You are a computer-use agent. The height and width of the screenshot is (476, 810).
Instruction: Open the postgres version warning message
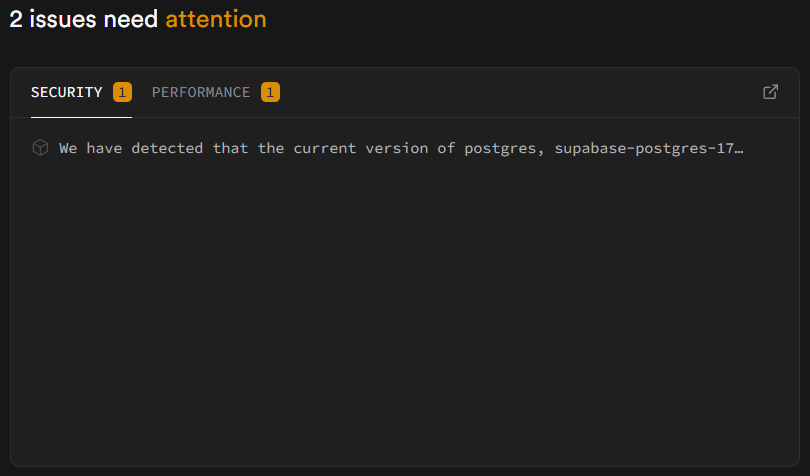(400, 148)
